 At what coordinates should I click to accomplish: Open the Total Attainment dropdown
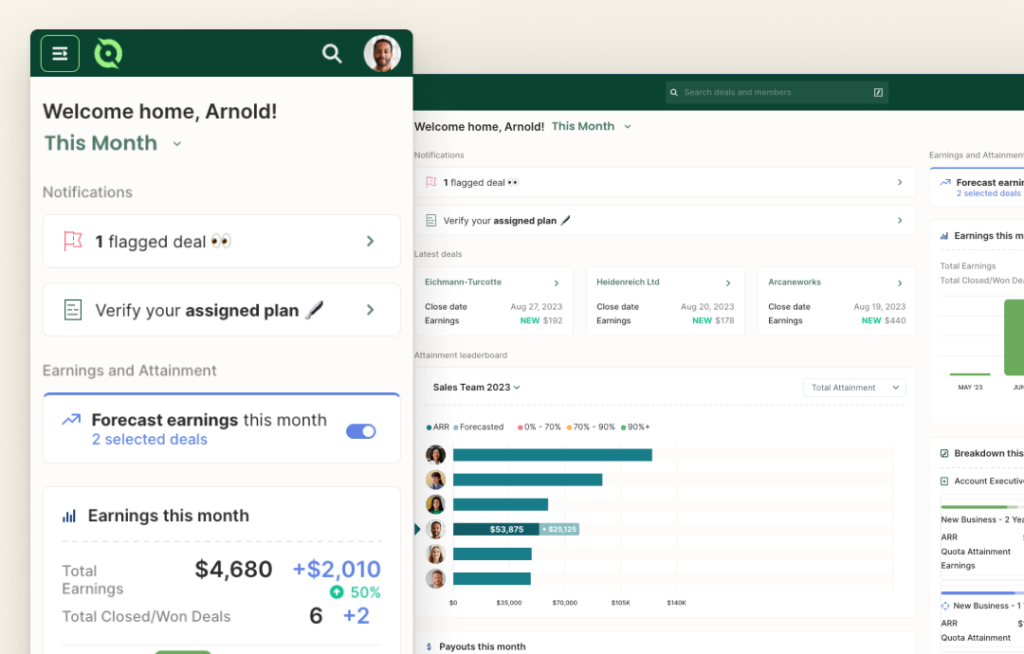point(854,387)
